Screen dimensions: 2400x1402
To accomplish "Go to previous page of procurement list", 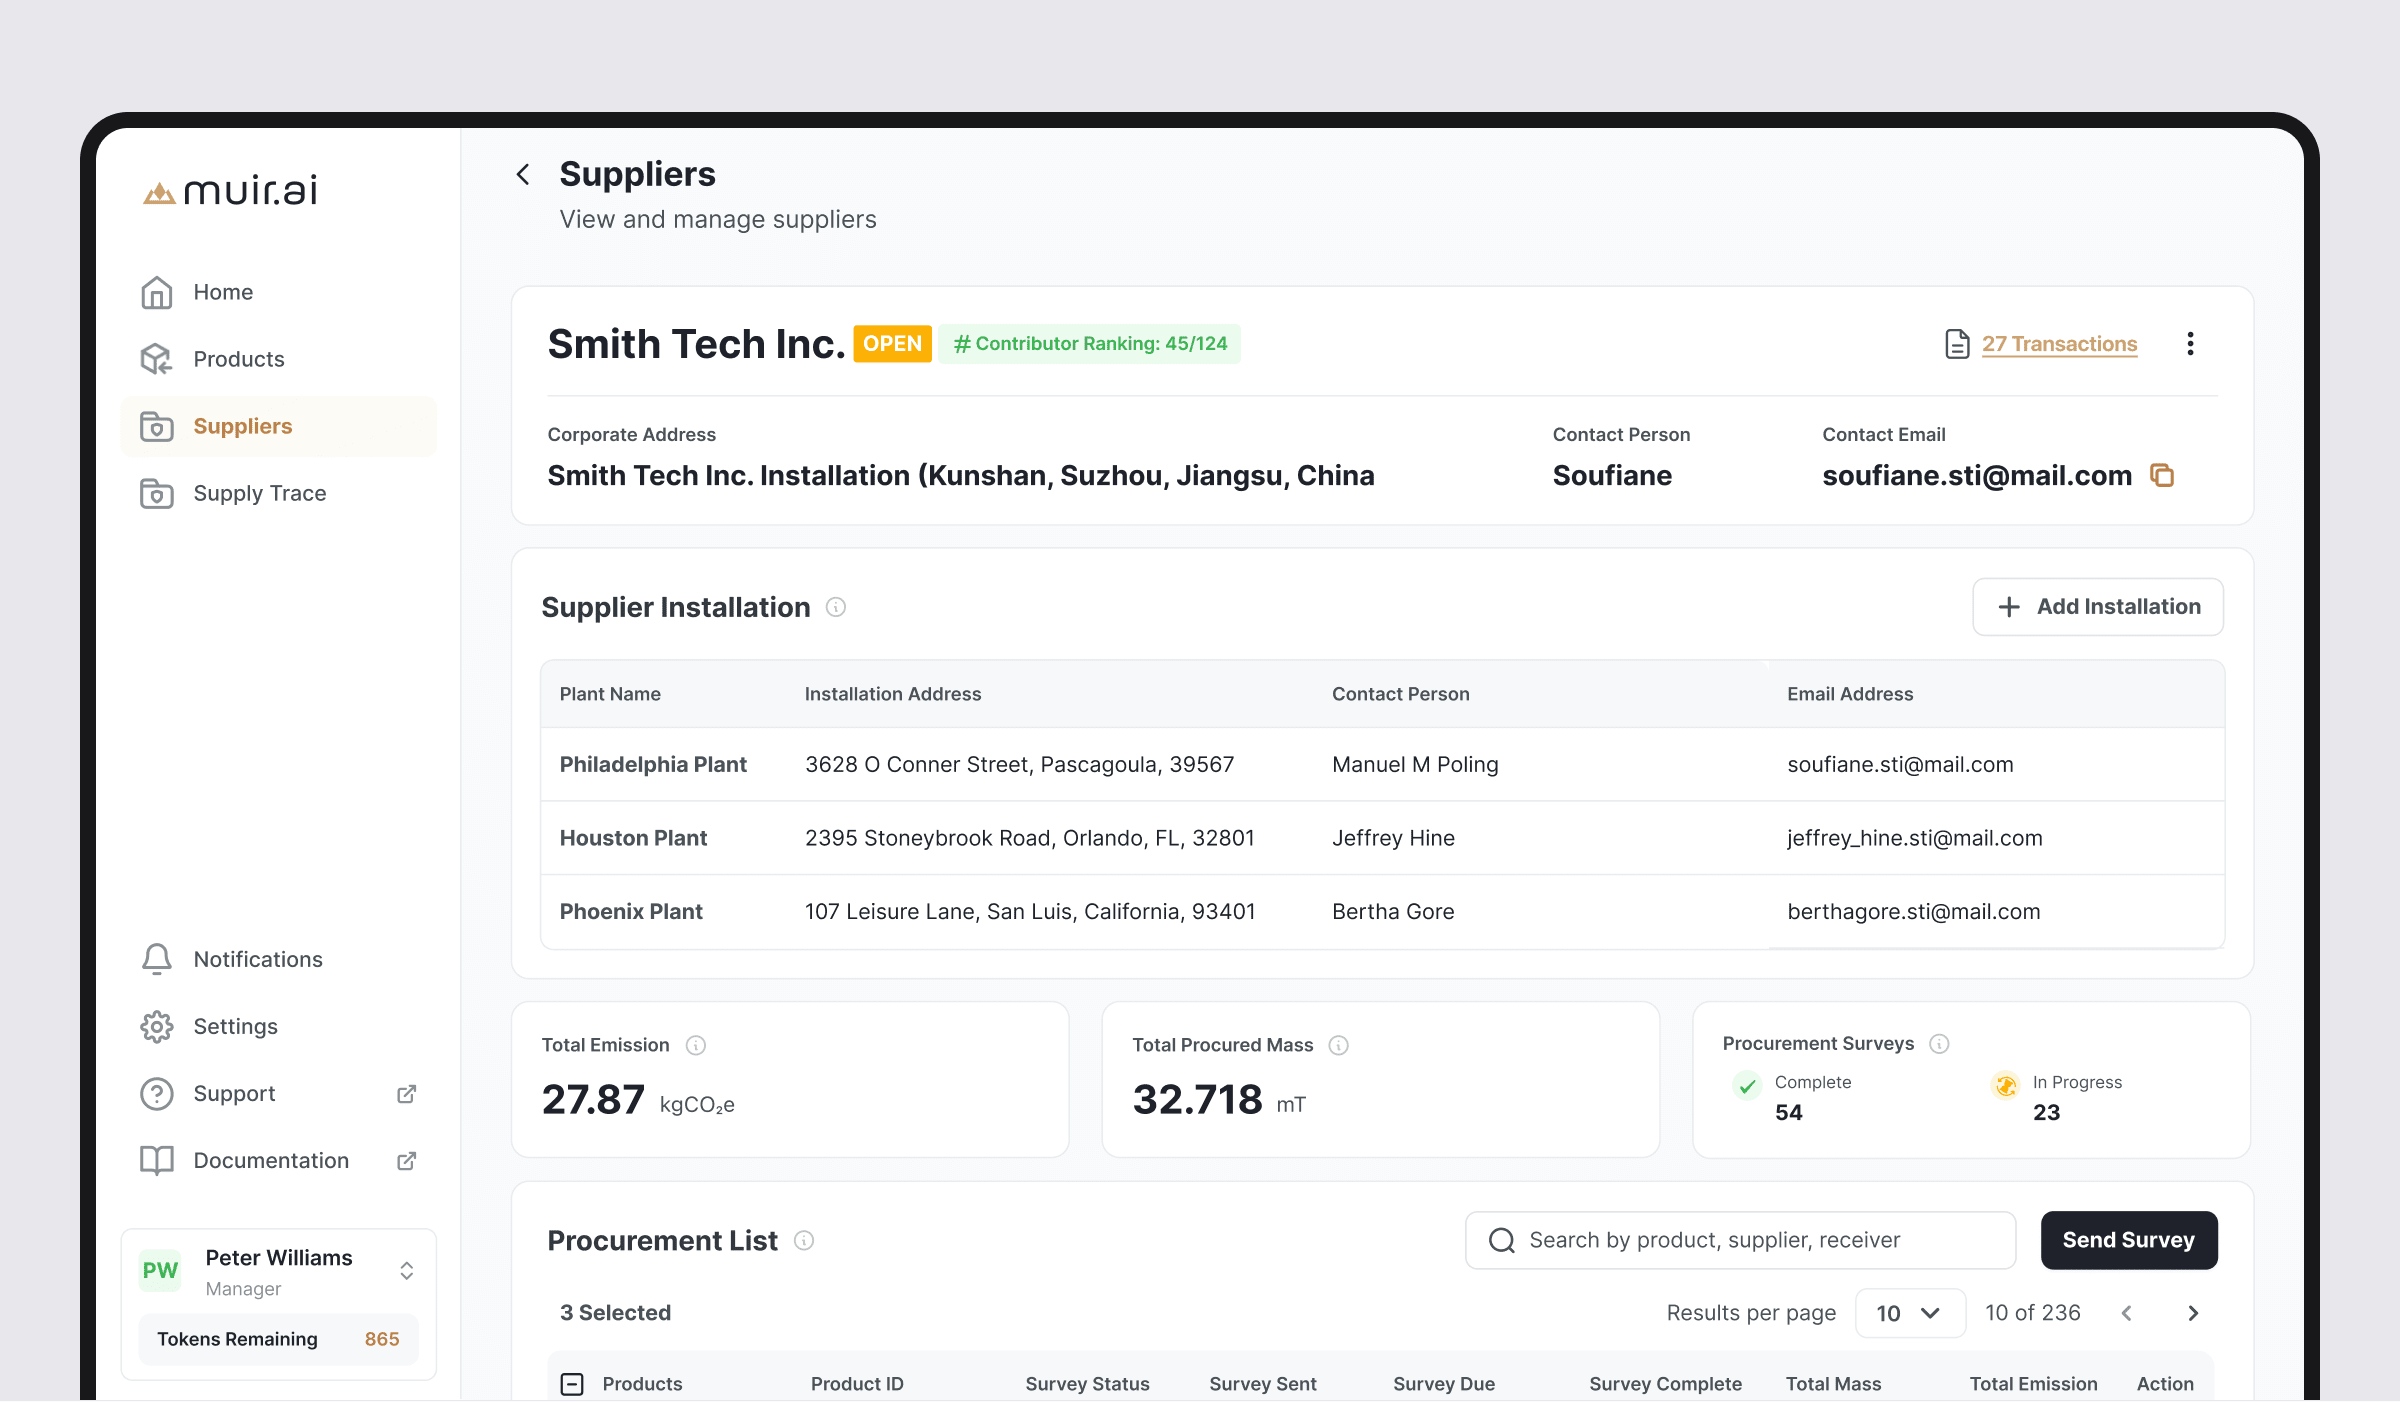I will [2127, 1313].
